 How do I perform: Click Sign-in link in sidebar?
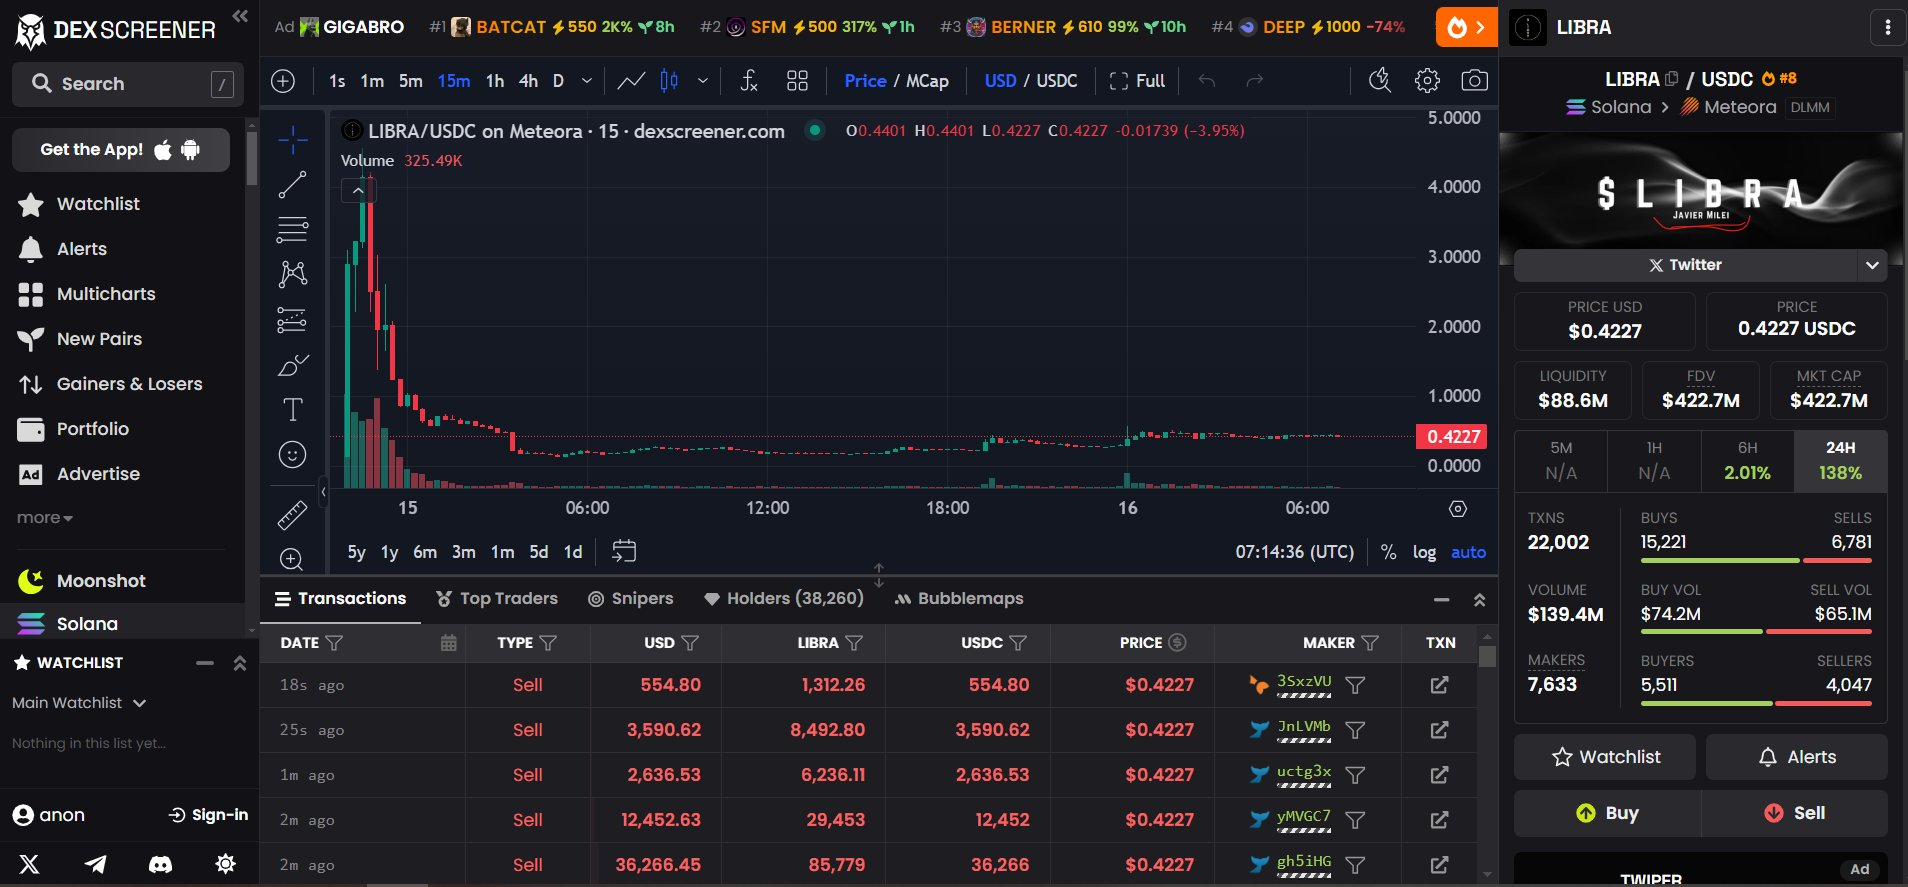point(208,815)
